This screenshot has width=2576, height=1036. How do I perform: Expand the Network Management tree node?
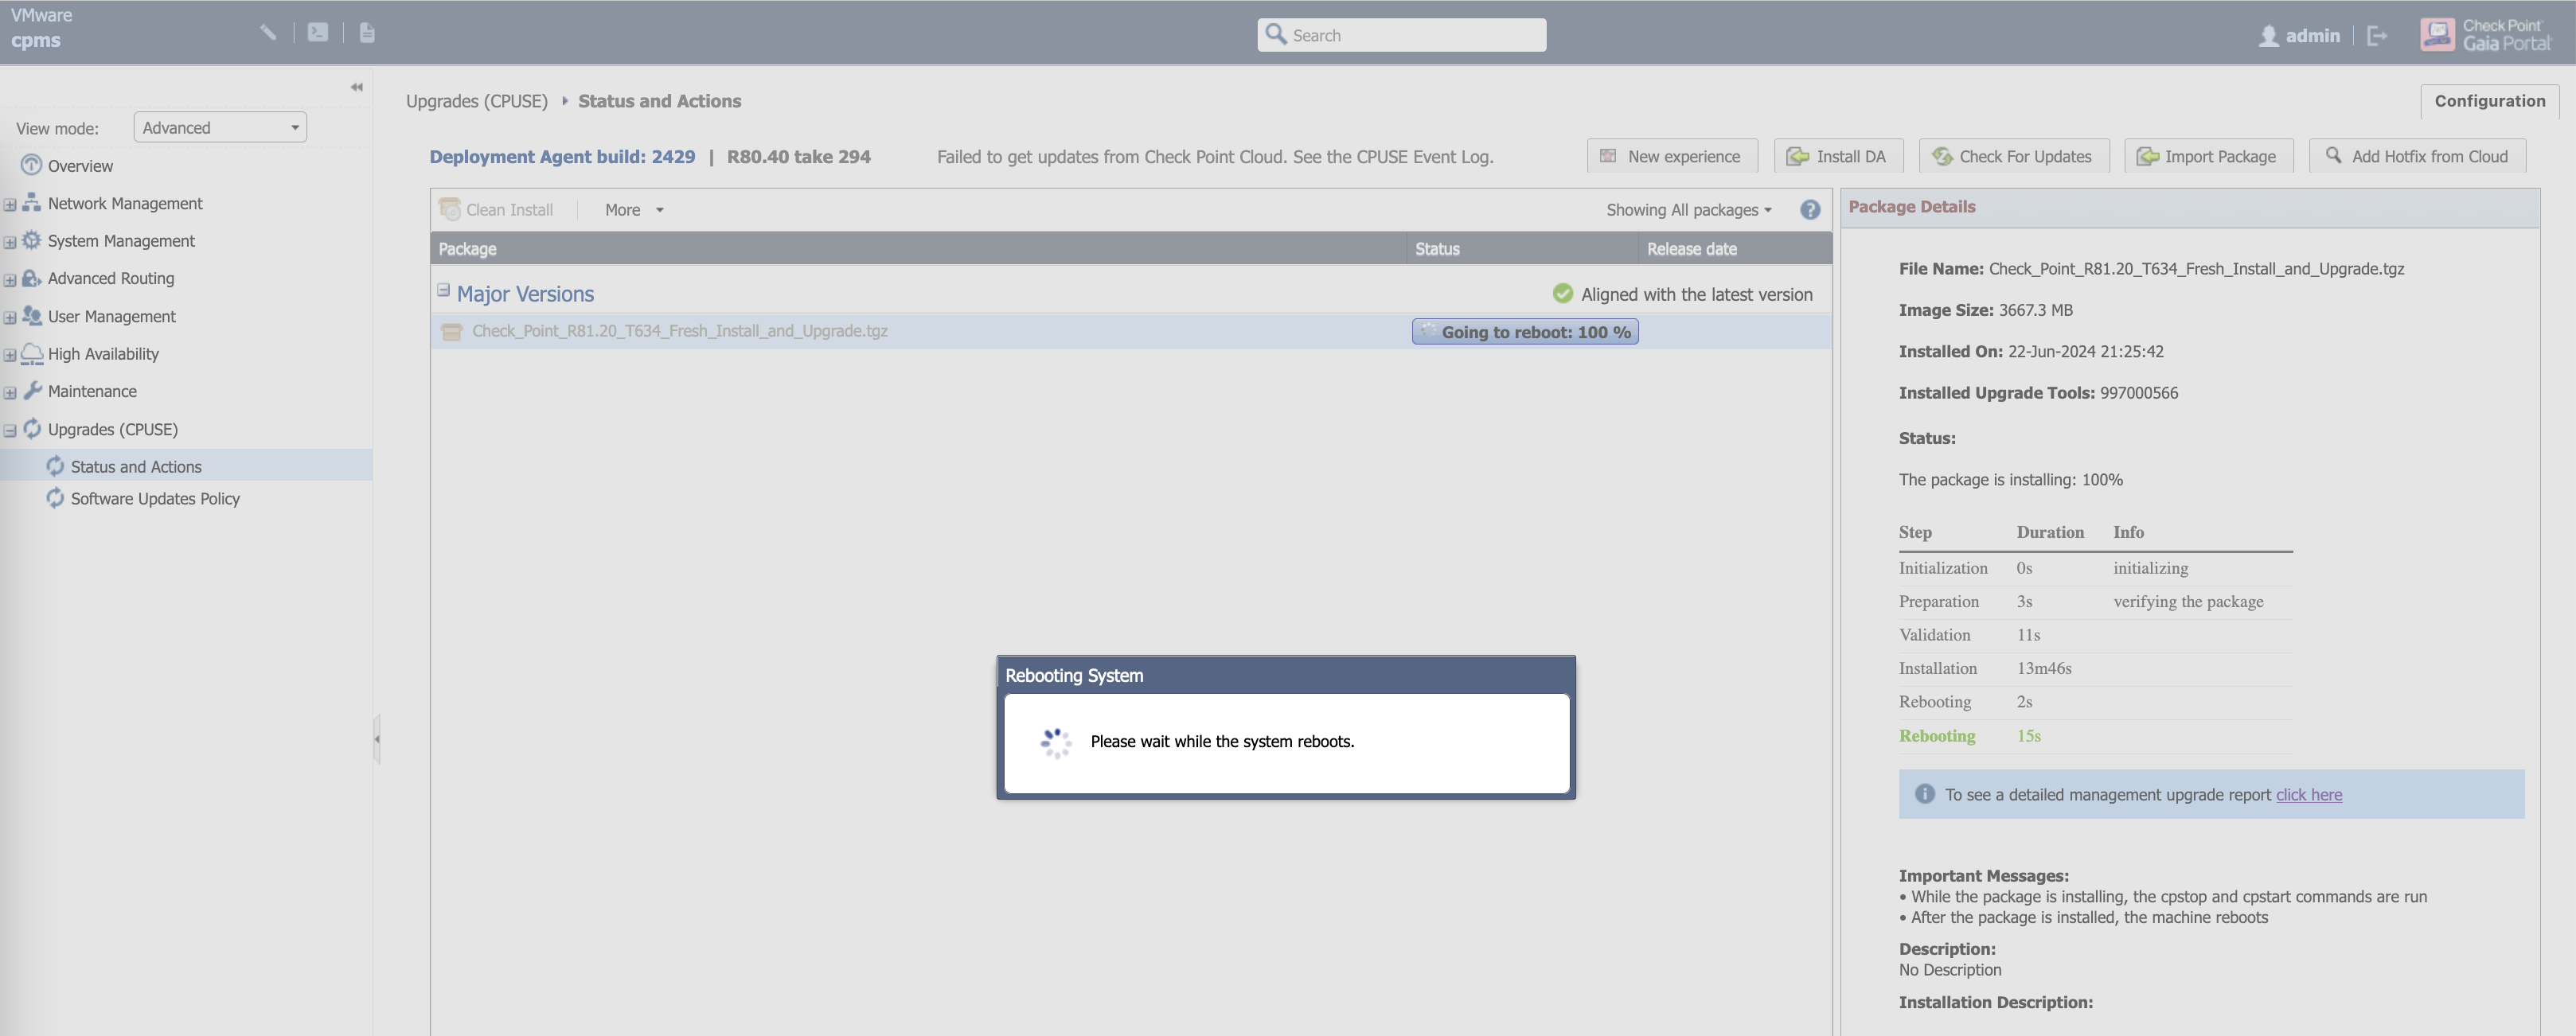coord(10,204)
